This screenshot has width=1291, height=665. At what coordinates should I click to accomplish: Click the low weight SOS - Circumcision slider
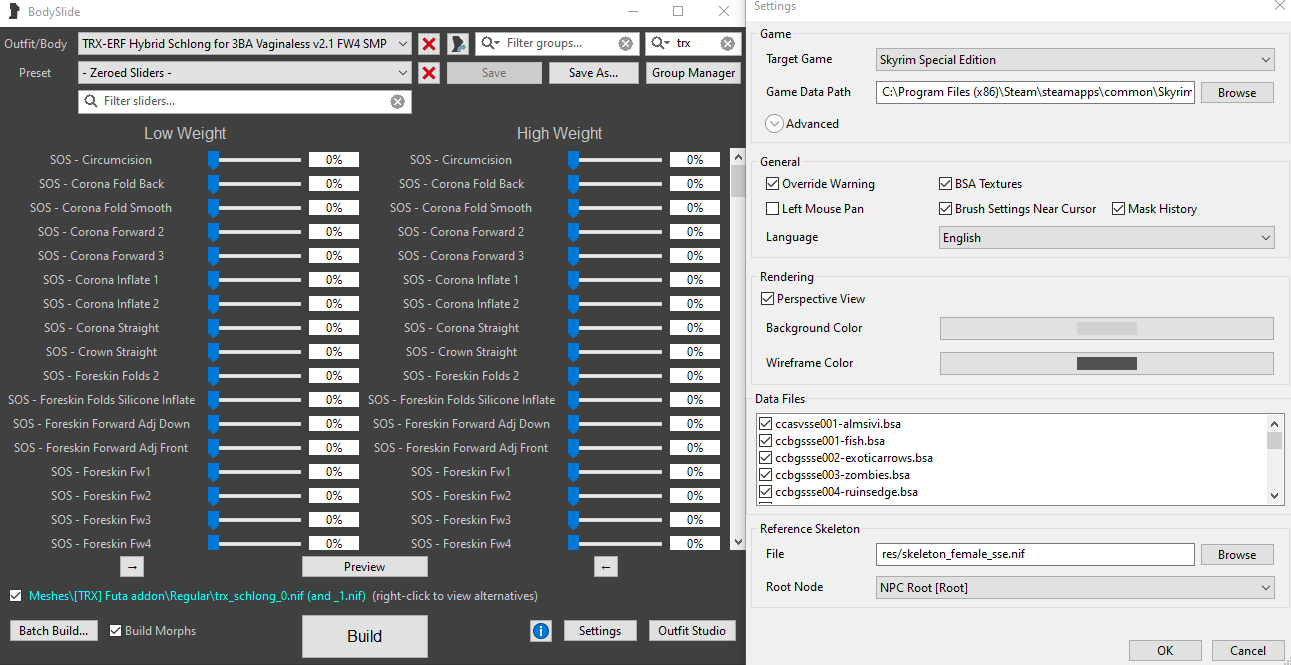[254, 160]
